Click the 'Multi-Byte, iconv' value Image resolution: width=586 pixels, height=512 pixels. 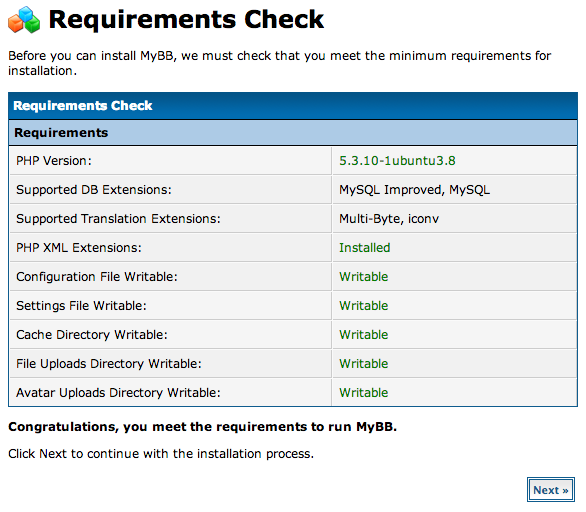click(x=389, y=219)
